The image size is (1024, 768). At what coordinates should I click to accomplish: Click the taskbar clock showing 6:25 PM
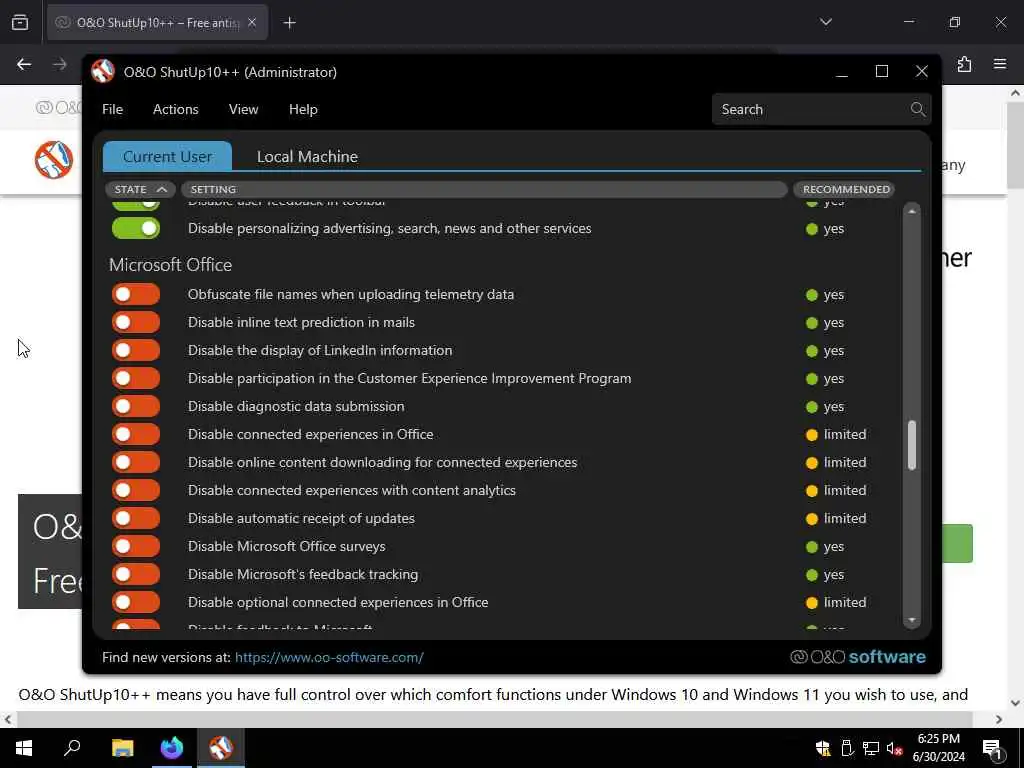(938, 748)
